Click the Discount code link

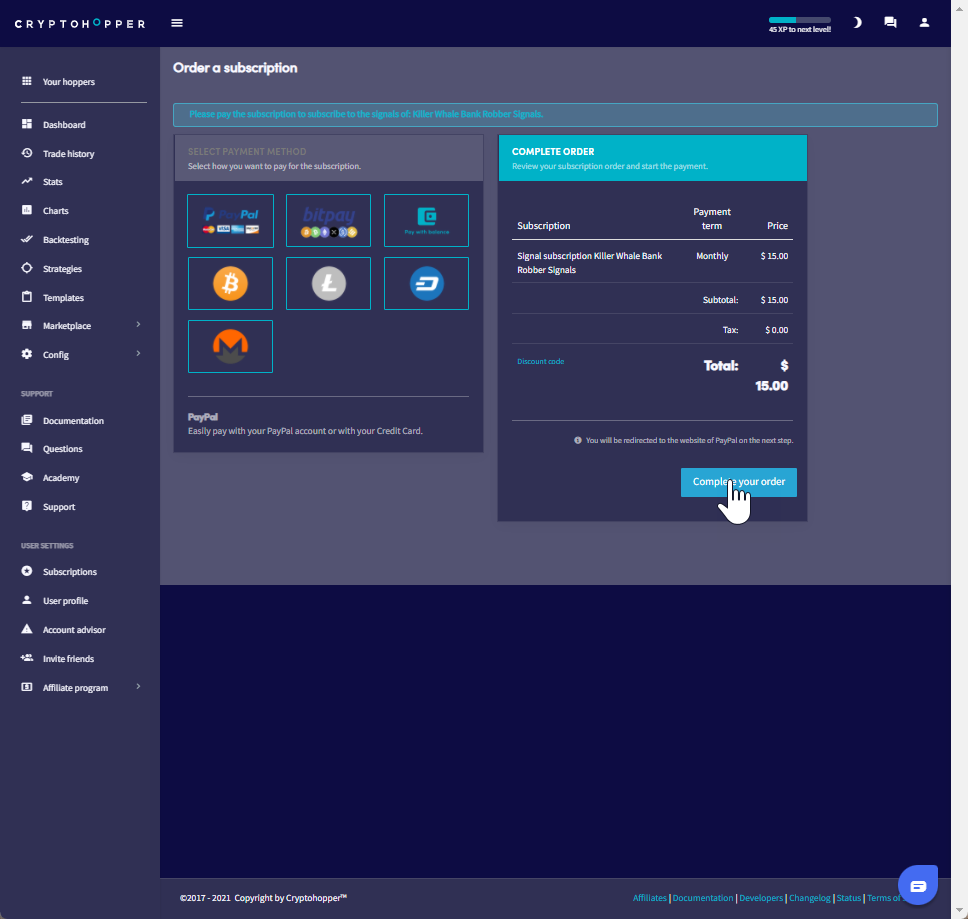pyautogui.click(x=540, y=361)
